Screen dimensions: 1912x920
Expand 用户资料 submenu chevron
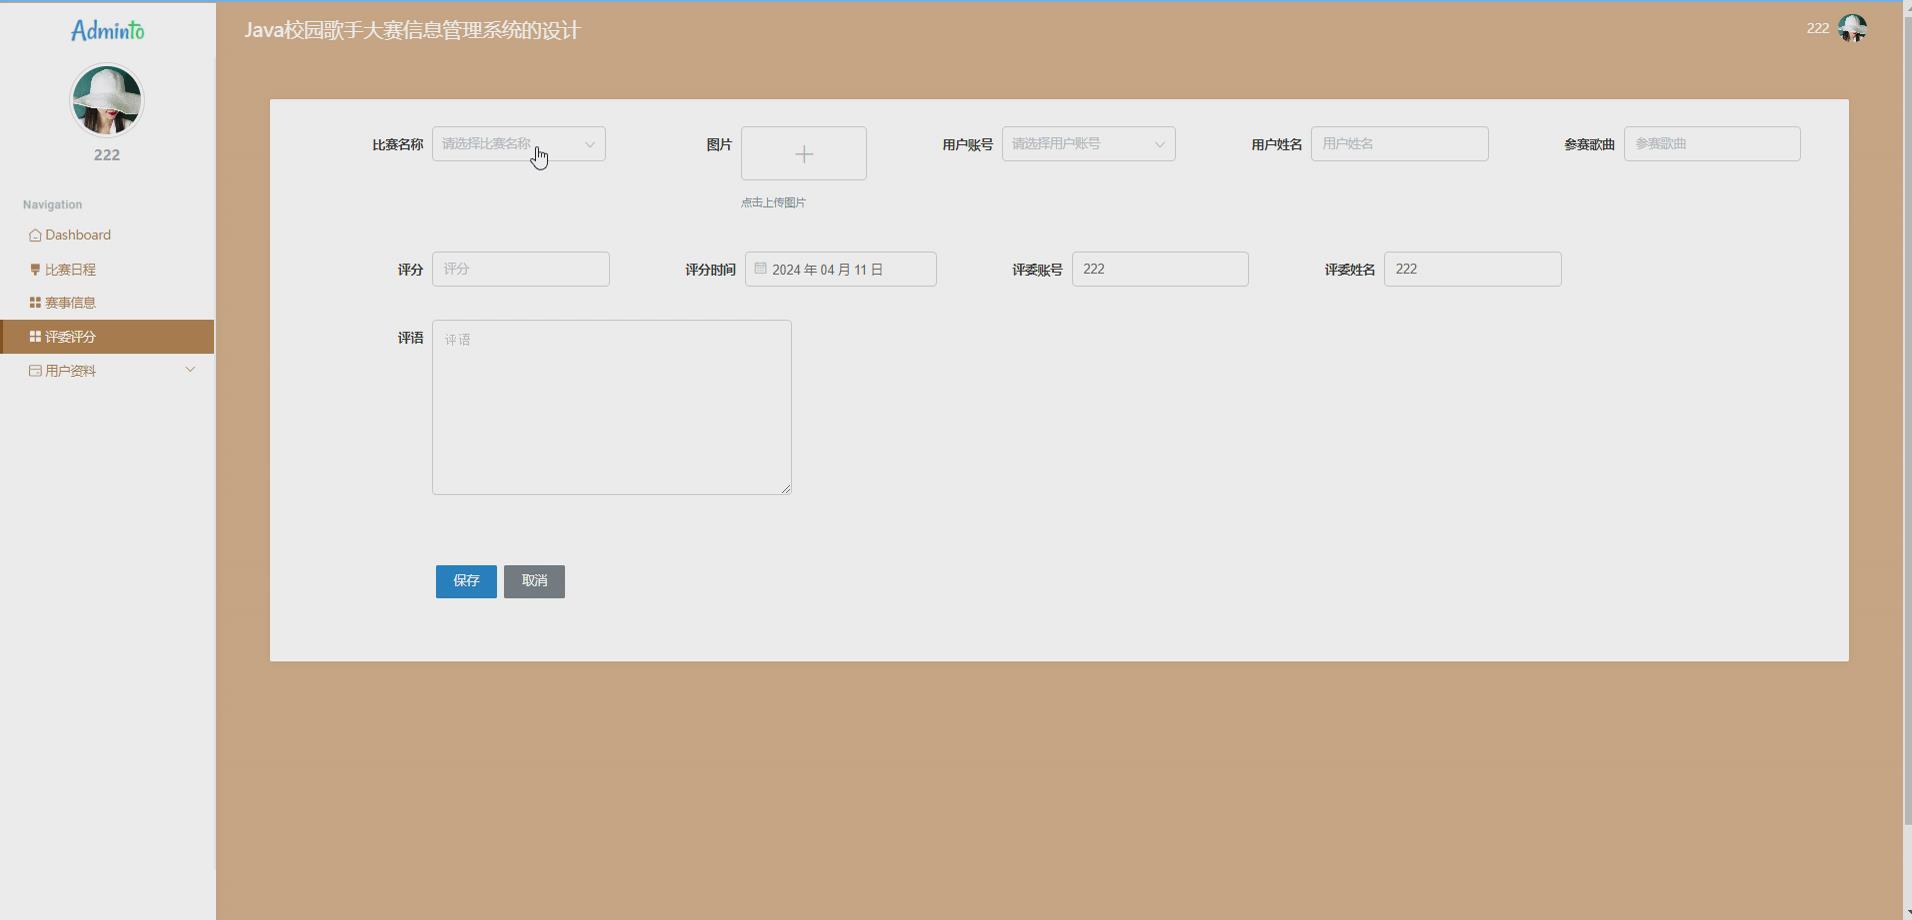(x=190, y=370)
